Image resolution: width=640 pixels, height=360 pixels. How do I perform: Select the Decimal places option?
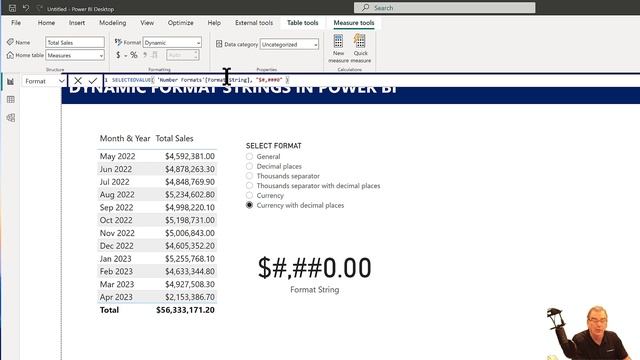tap(249, 166)
